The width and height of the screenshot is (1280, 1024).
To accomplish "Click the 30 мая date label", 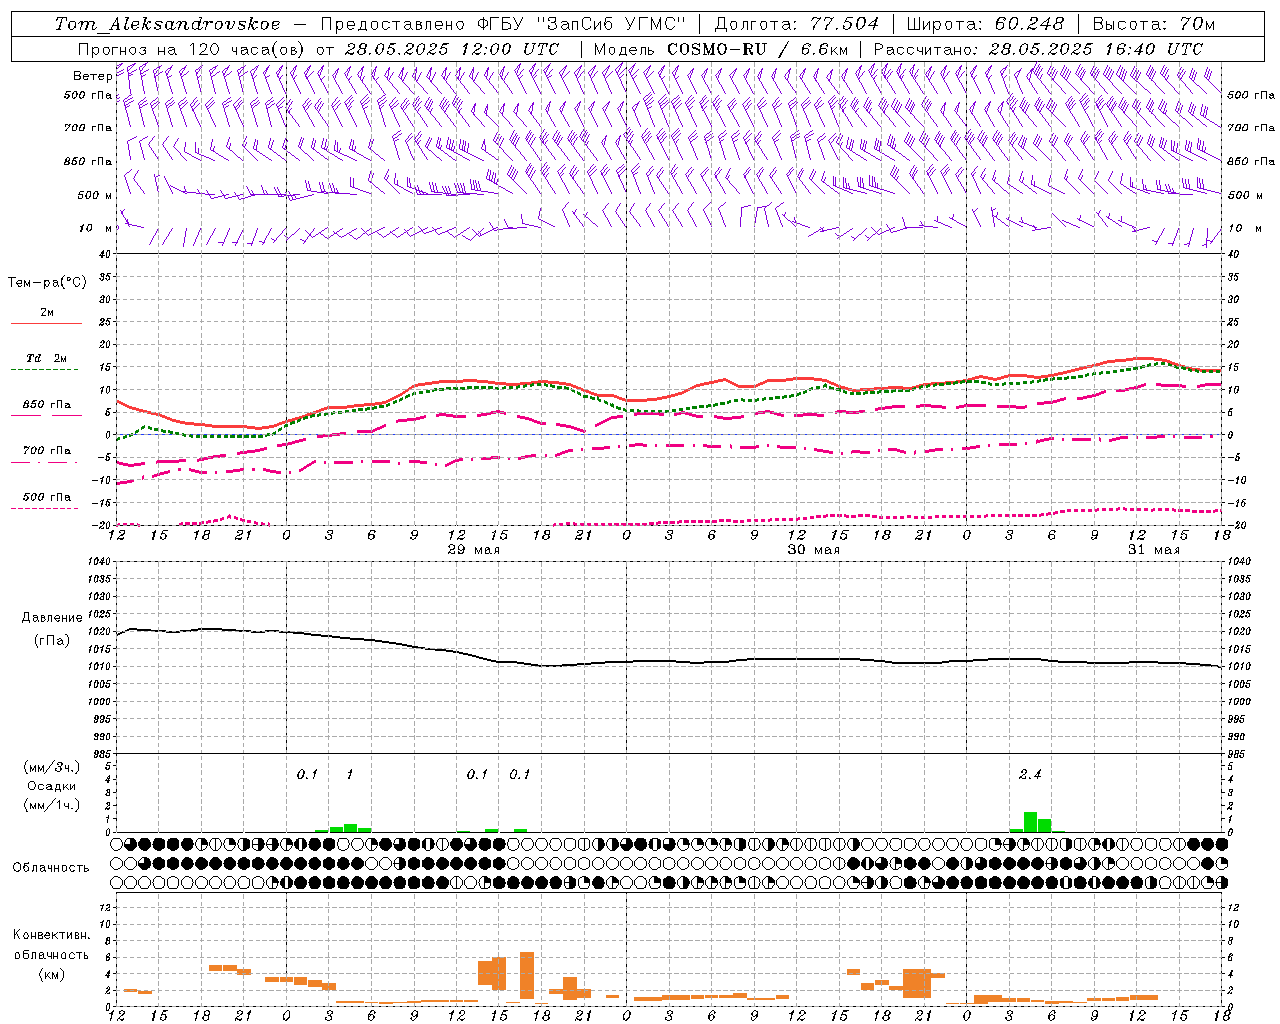I will (814, 550).
